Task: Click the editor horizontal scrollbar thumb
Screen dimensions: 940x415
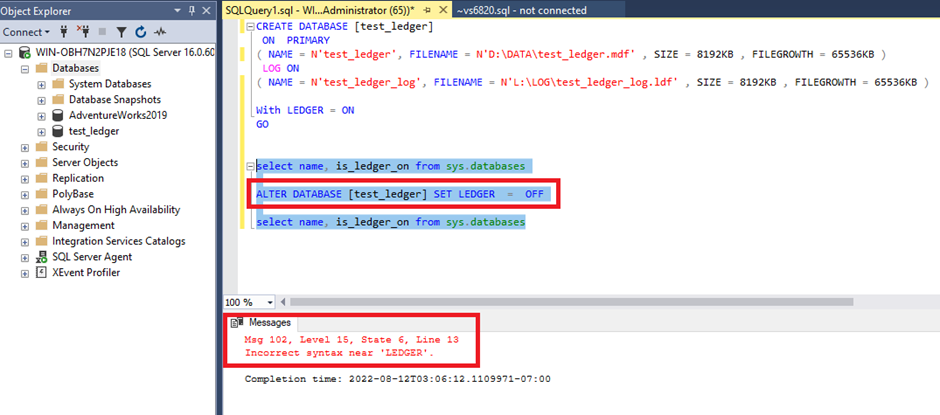Action: click(x=571, y=302)
